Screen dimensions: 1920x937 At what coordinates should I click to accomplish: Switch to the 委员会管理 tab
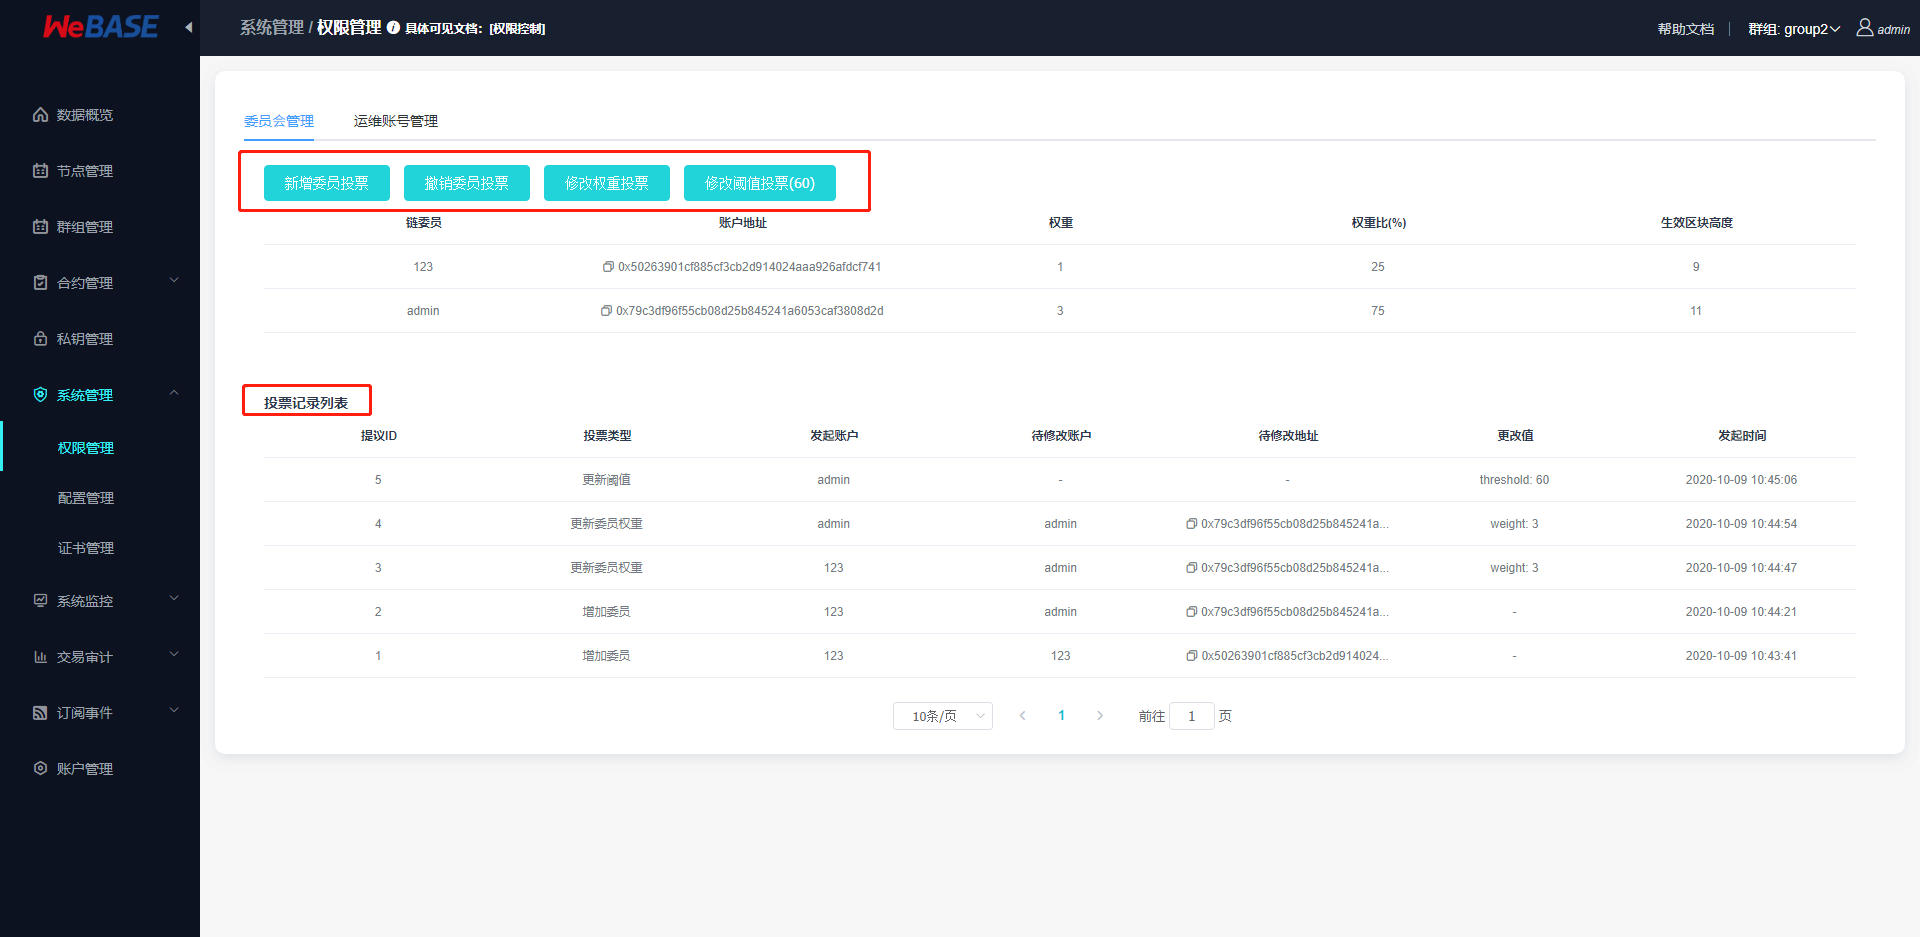point(279,121)
